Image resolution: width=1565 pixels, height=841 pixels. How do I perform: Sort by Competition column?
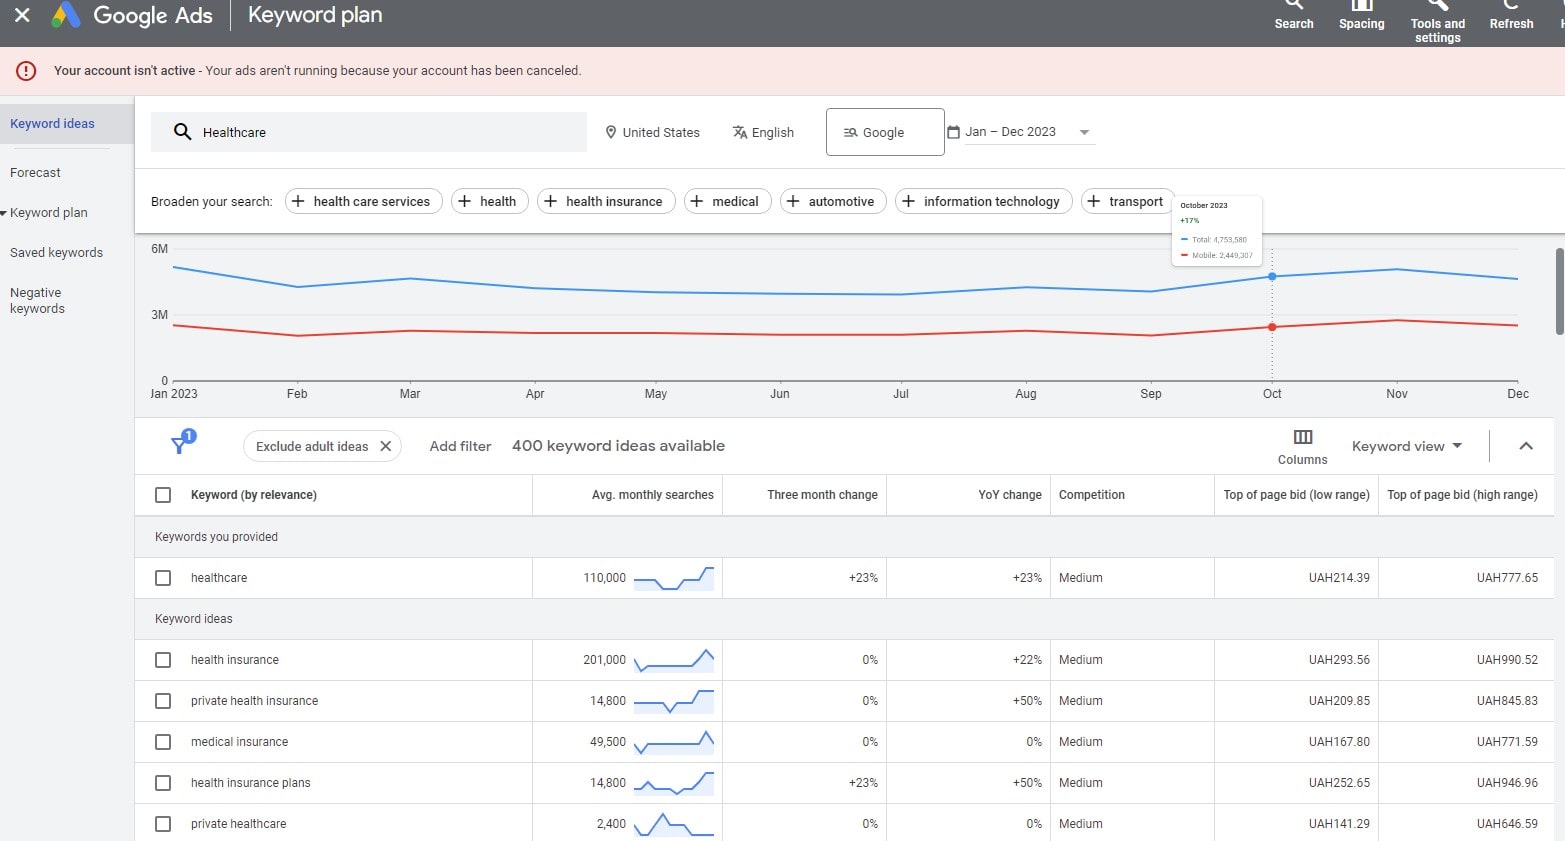click(1091, 495)
